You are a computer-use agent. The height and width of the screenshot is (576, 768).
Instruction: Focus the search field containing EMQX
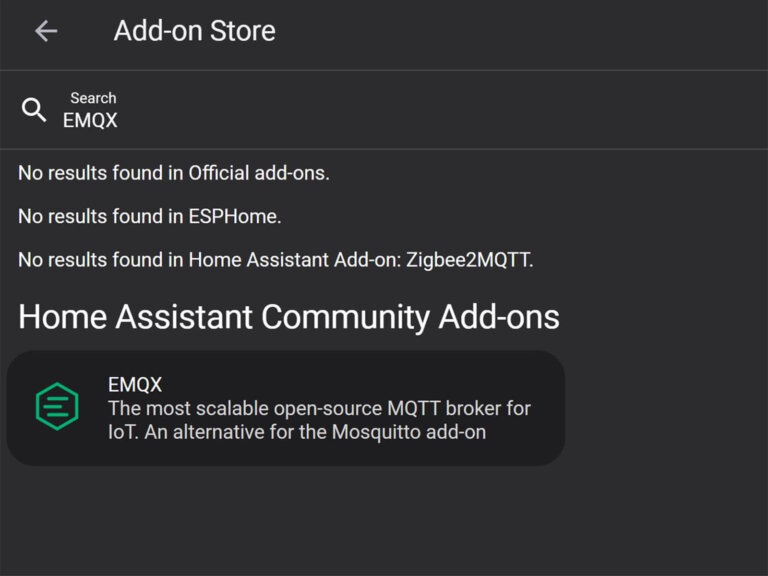pyautogui.click(x=384, y=110)
